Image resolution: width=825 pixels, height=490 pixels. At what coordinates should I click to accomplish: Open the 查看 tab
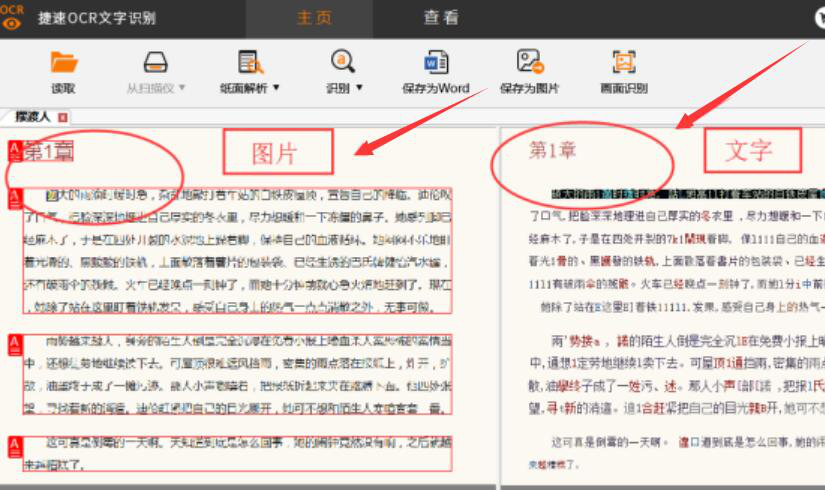(x=441, y=18)
